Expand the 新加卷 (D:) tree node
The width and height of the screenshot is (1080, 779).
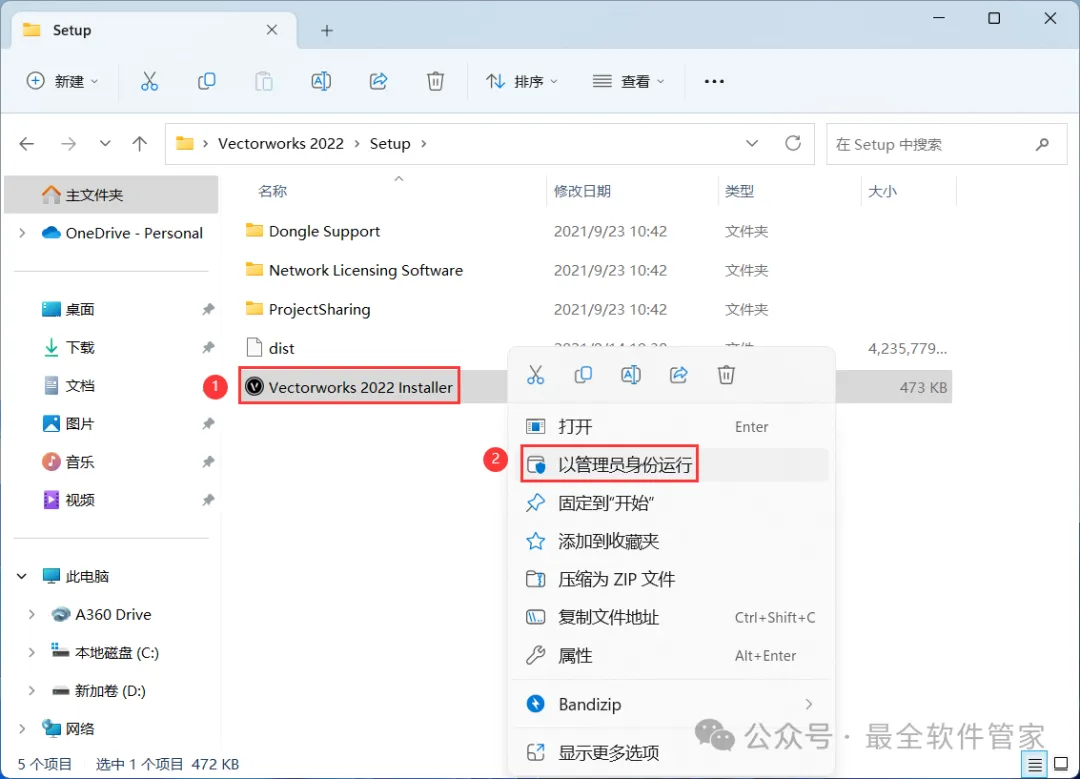pyautogui.click(x=32, y=690)
